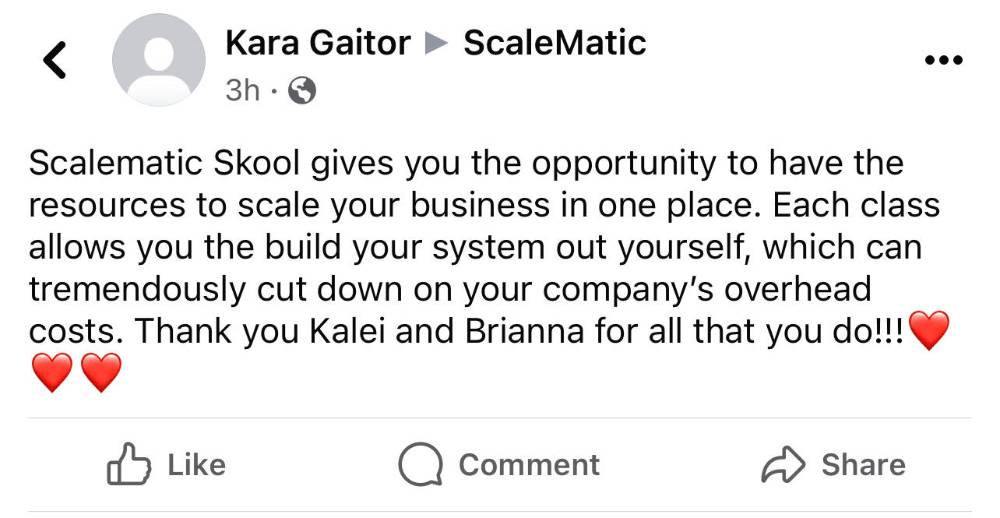The image size is (1000, 518).
Task: Click the first heart on the last line
Action: 52,373
